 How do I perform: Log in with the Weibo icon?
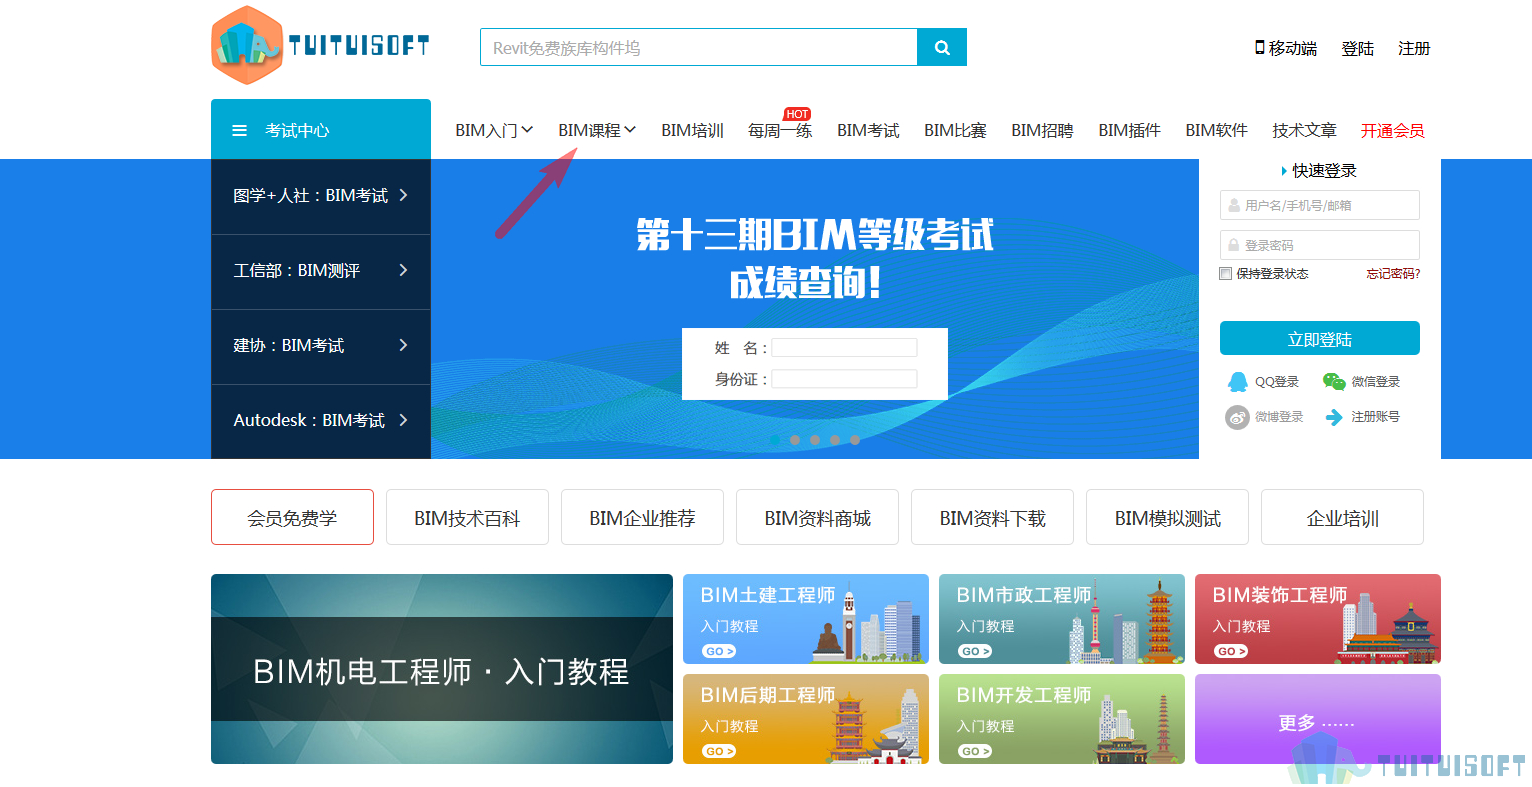point(1238,417)
